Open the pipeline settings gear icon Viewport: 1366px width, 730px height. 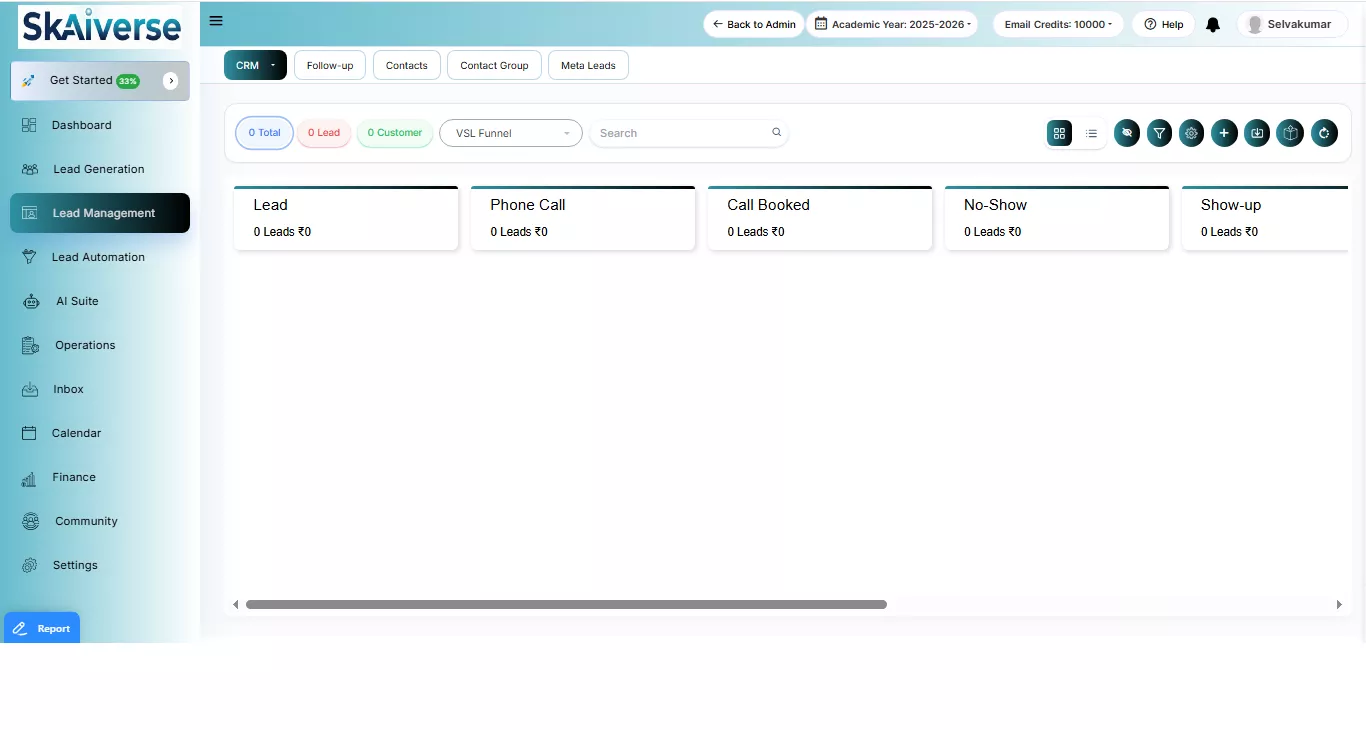pos(1191,133)
